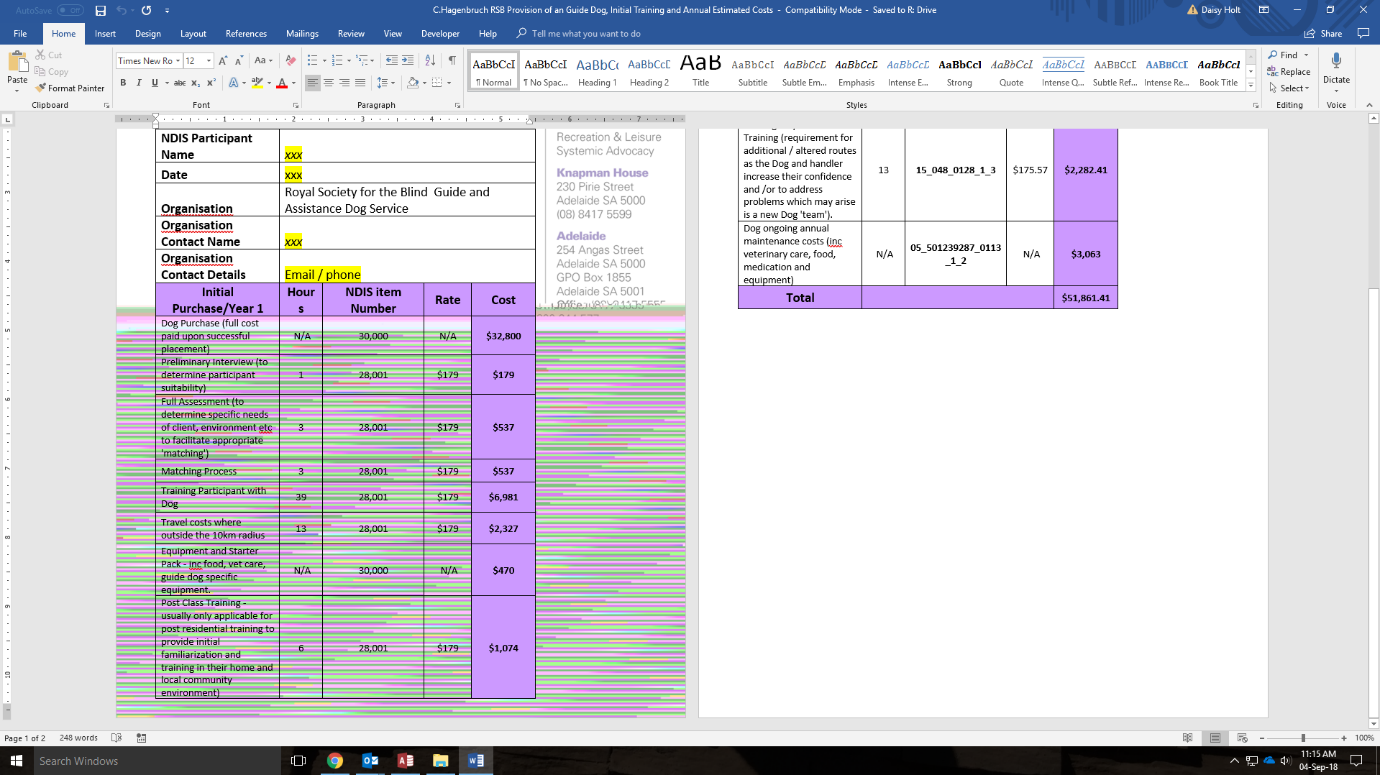Image resolution: width=1380 pixels, height=775 pixels.
Task: Go to the Mailings tab
Action: click(x=302, y=34)
